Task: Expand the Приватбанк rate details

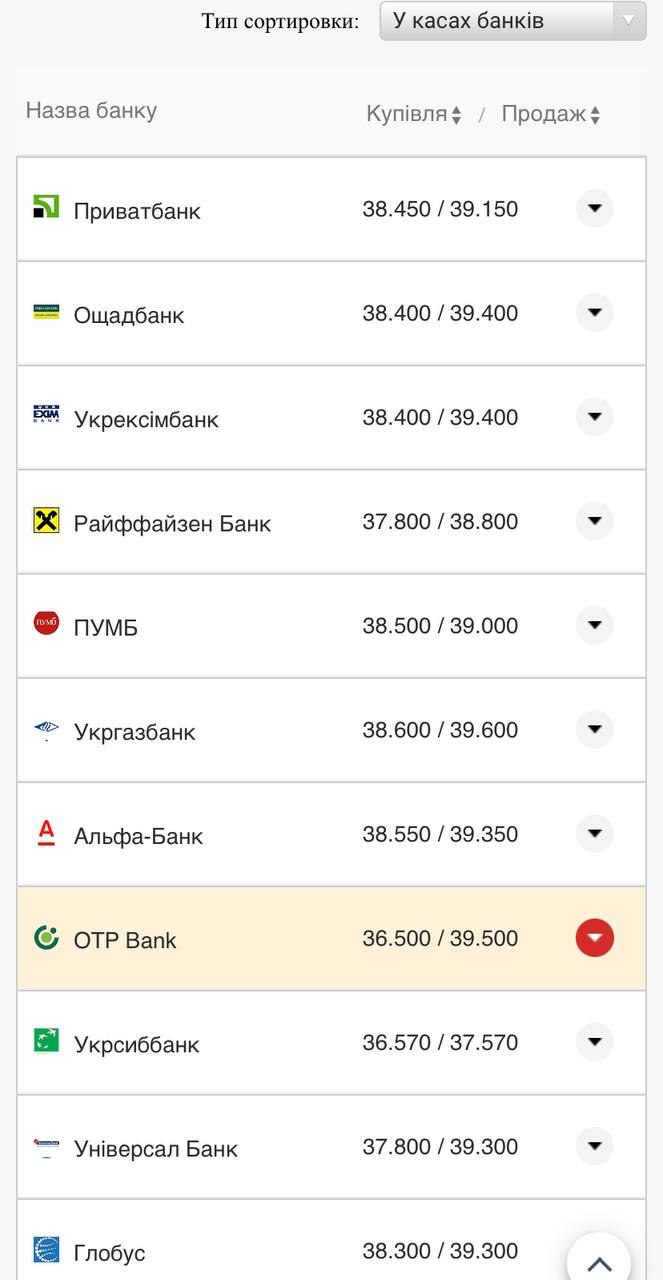Action: pyautogui.click(x=594, y=209)
